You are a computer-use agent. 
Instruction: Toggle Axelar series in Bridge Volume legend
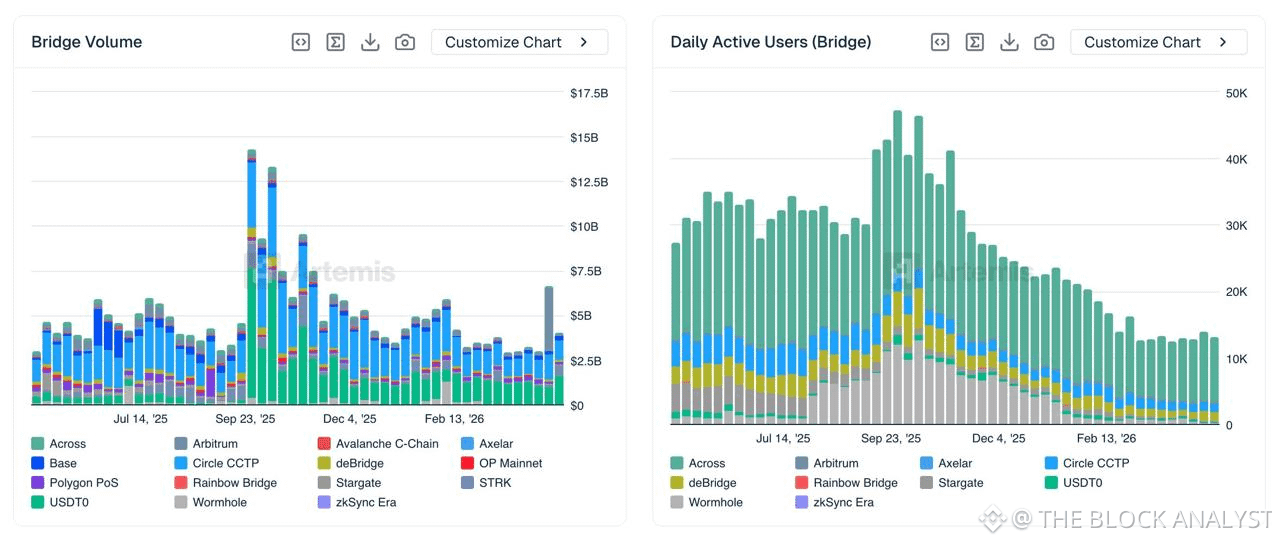[487, 444]
